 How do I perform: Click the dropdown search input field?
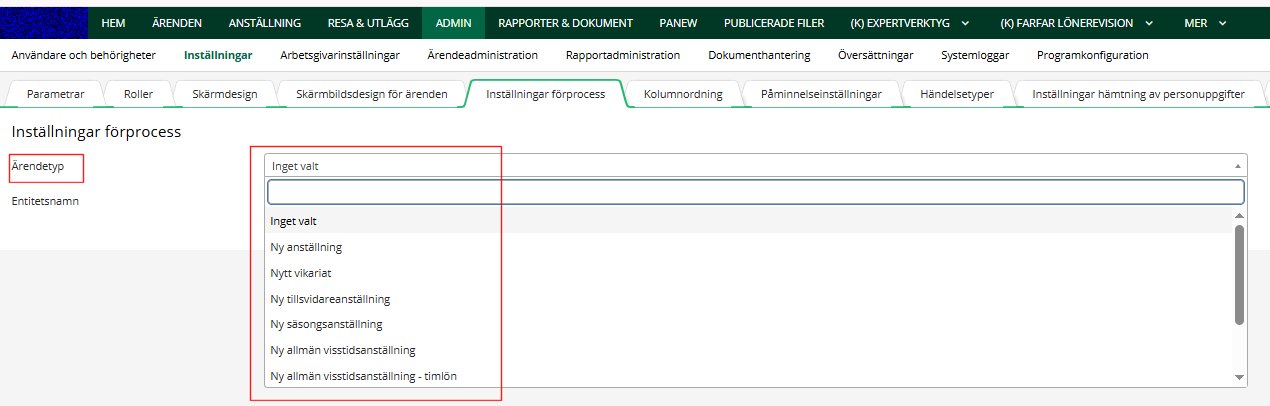[755, 192]
